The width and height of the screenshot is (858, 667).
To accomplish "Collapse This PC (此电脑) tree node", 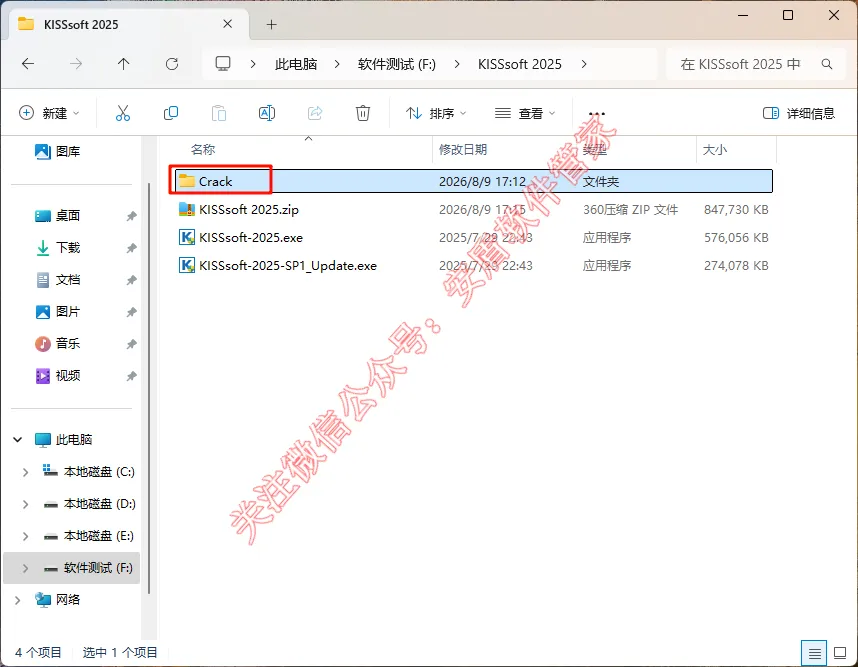I will pyautogui.click(x=18, y=439).
